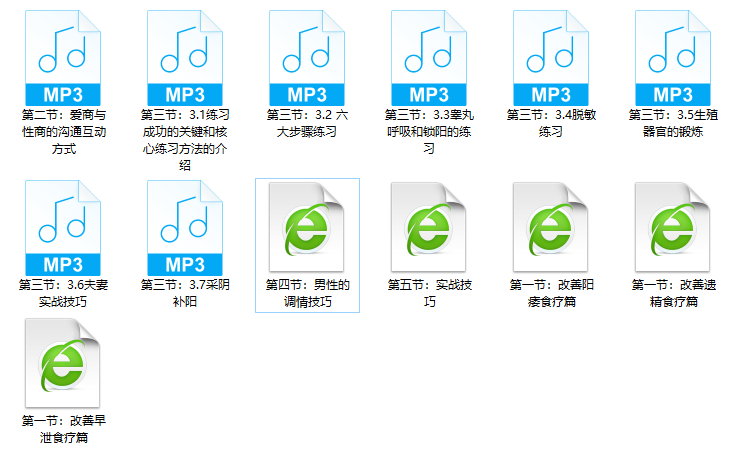Select browser file icon for 第一节：改善阳痿食疗篇
The width and height of the screenshot is (735, 461).
551,227
